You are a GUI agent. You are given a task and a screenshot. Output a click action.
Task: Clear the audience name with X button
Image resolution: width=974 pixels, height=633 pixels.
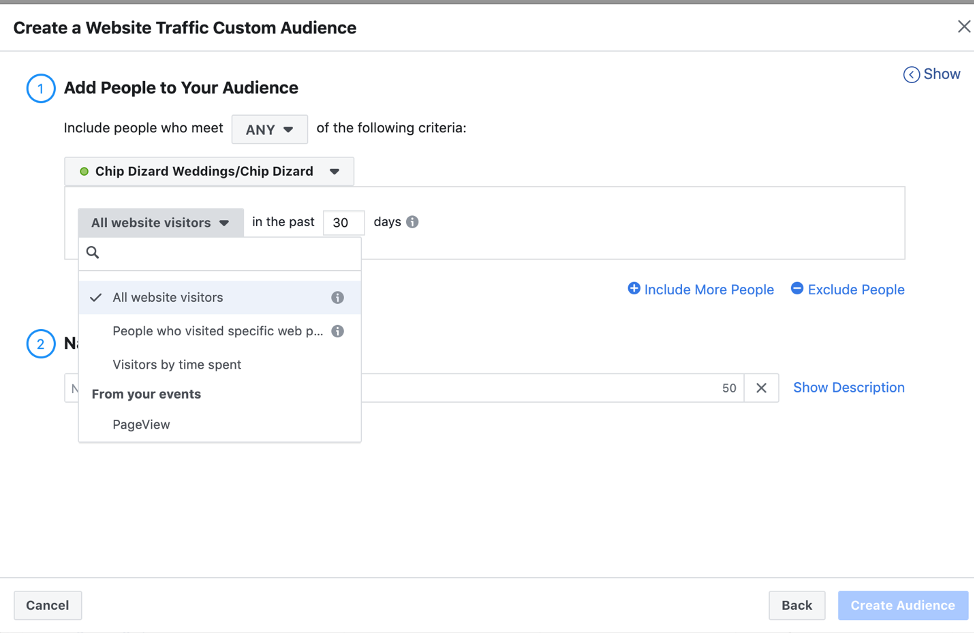click(761, 388)
